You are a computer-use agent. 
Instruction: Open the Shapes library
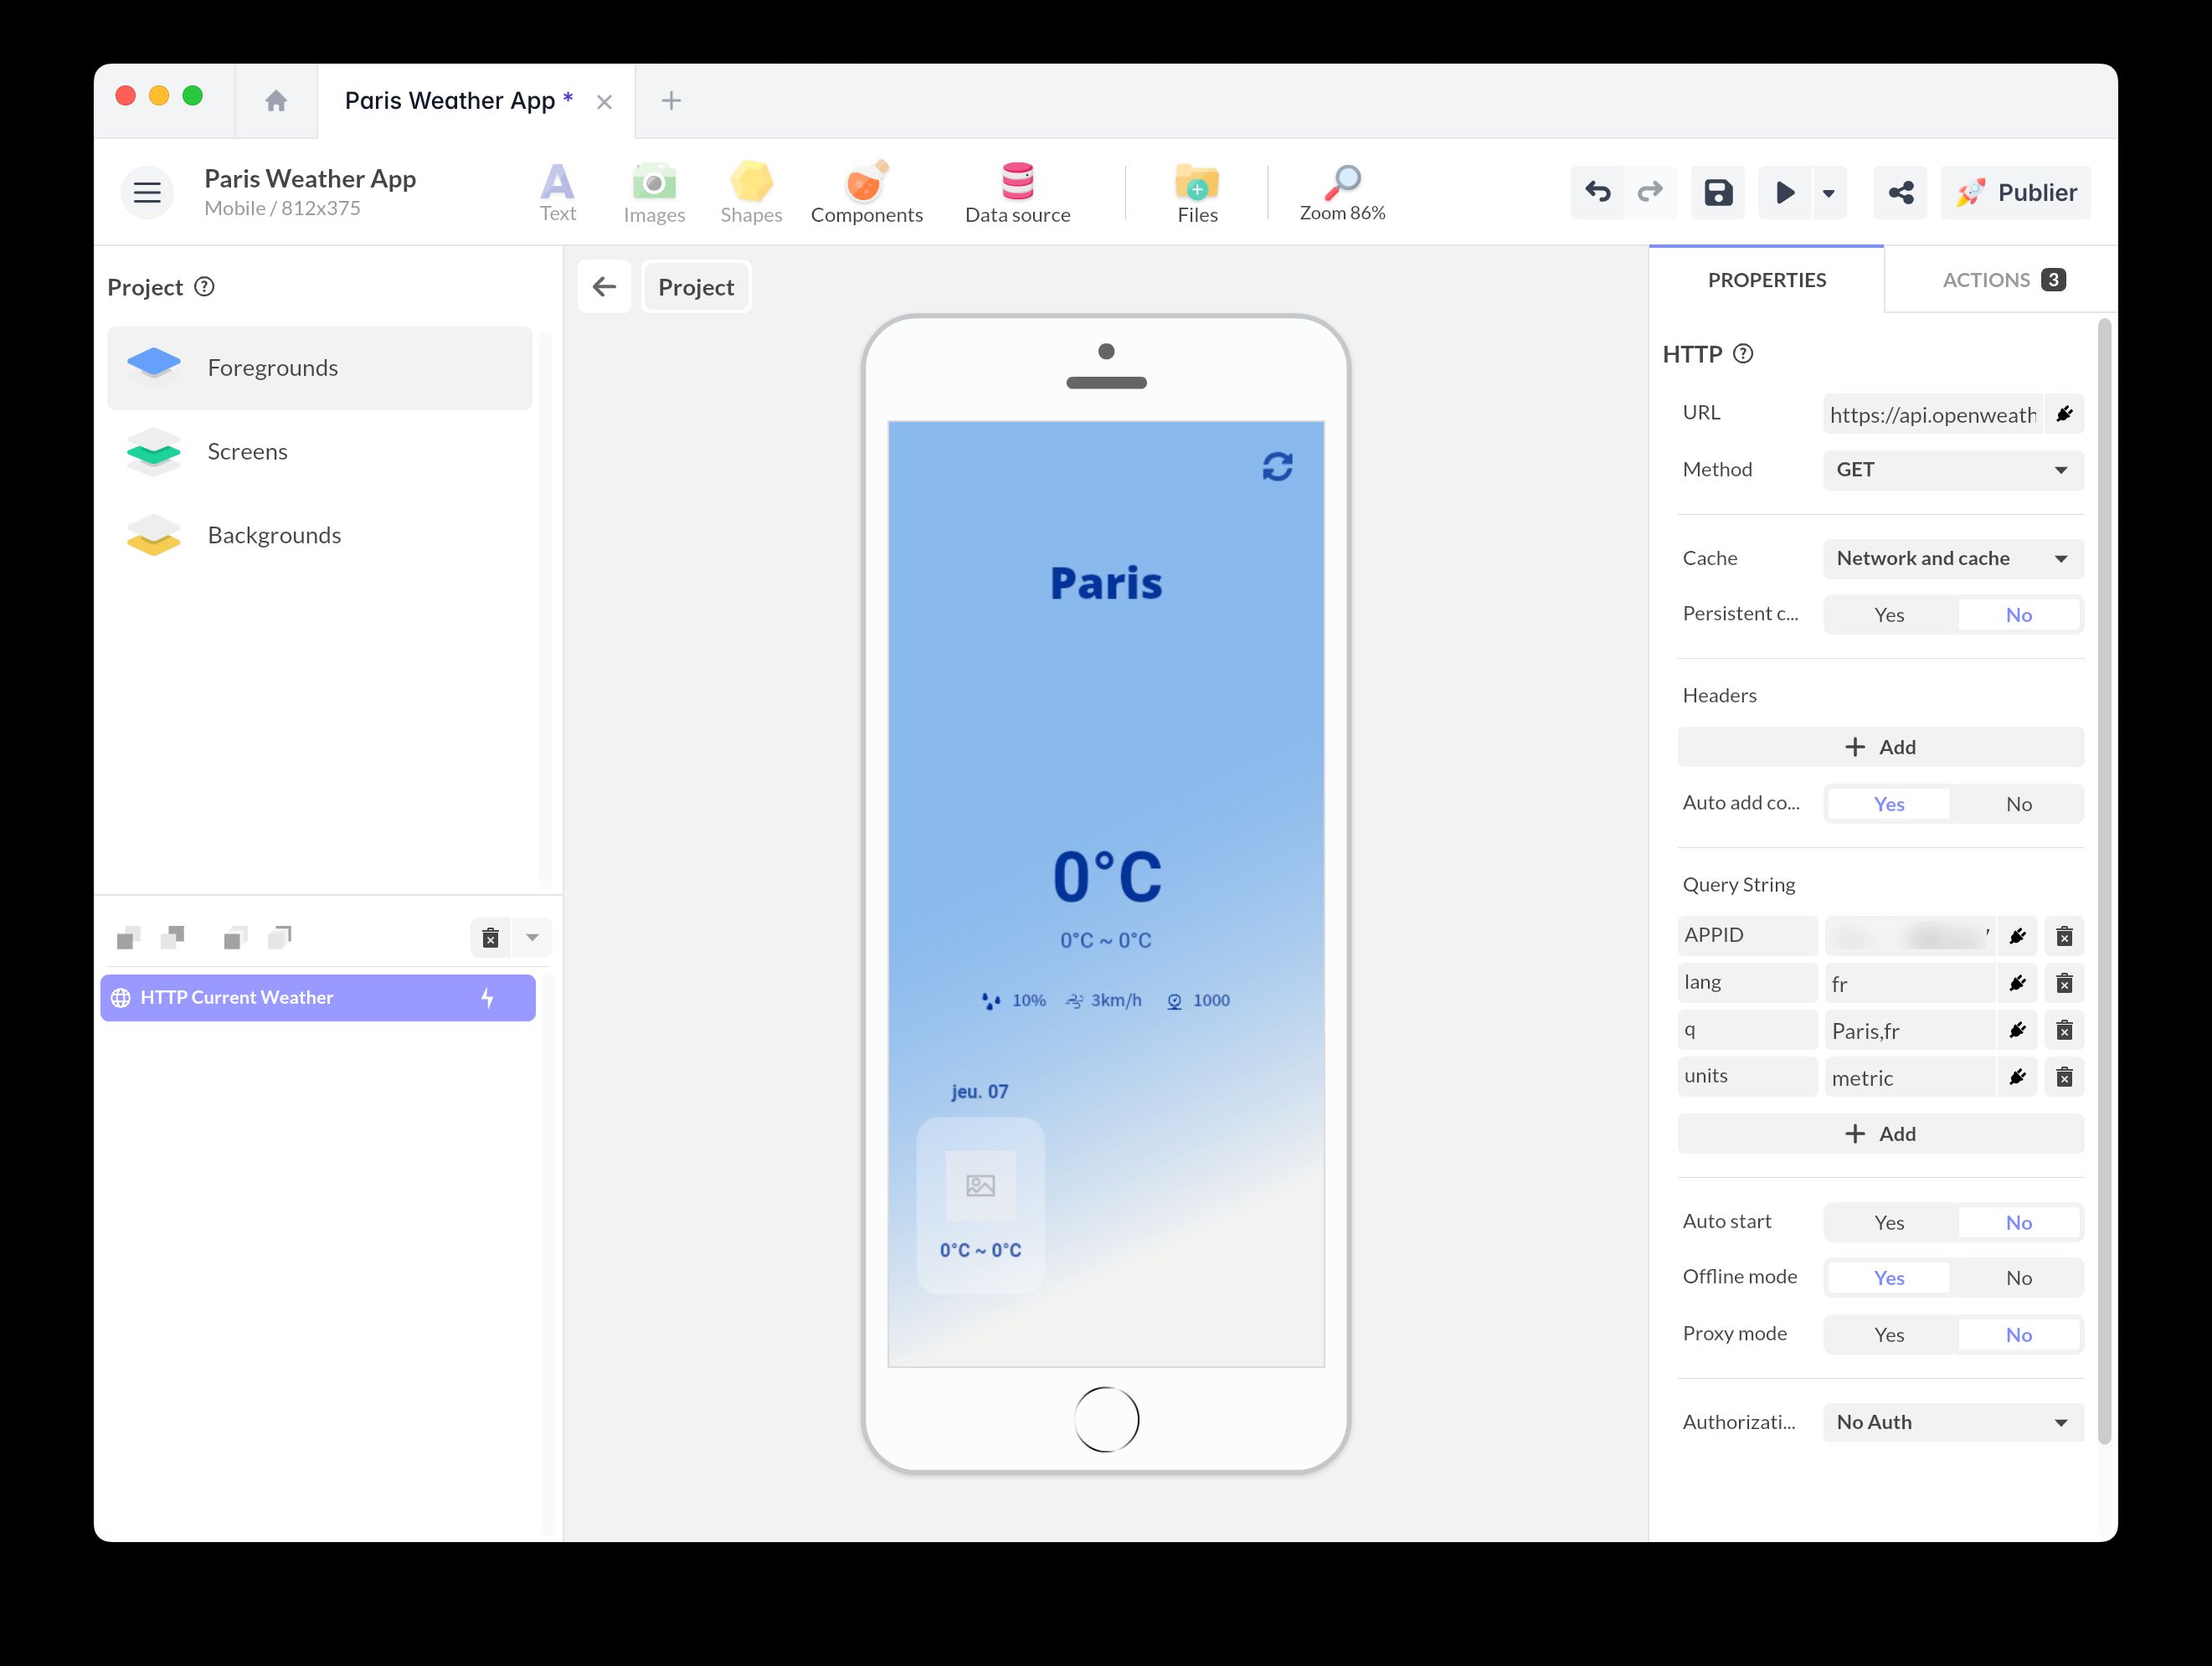[x=751, y=191]
